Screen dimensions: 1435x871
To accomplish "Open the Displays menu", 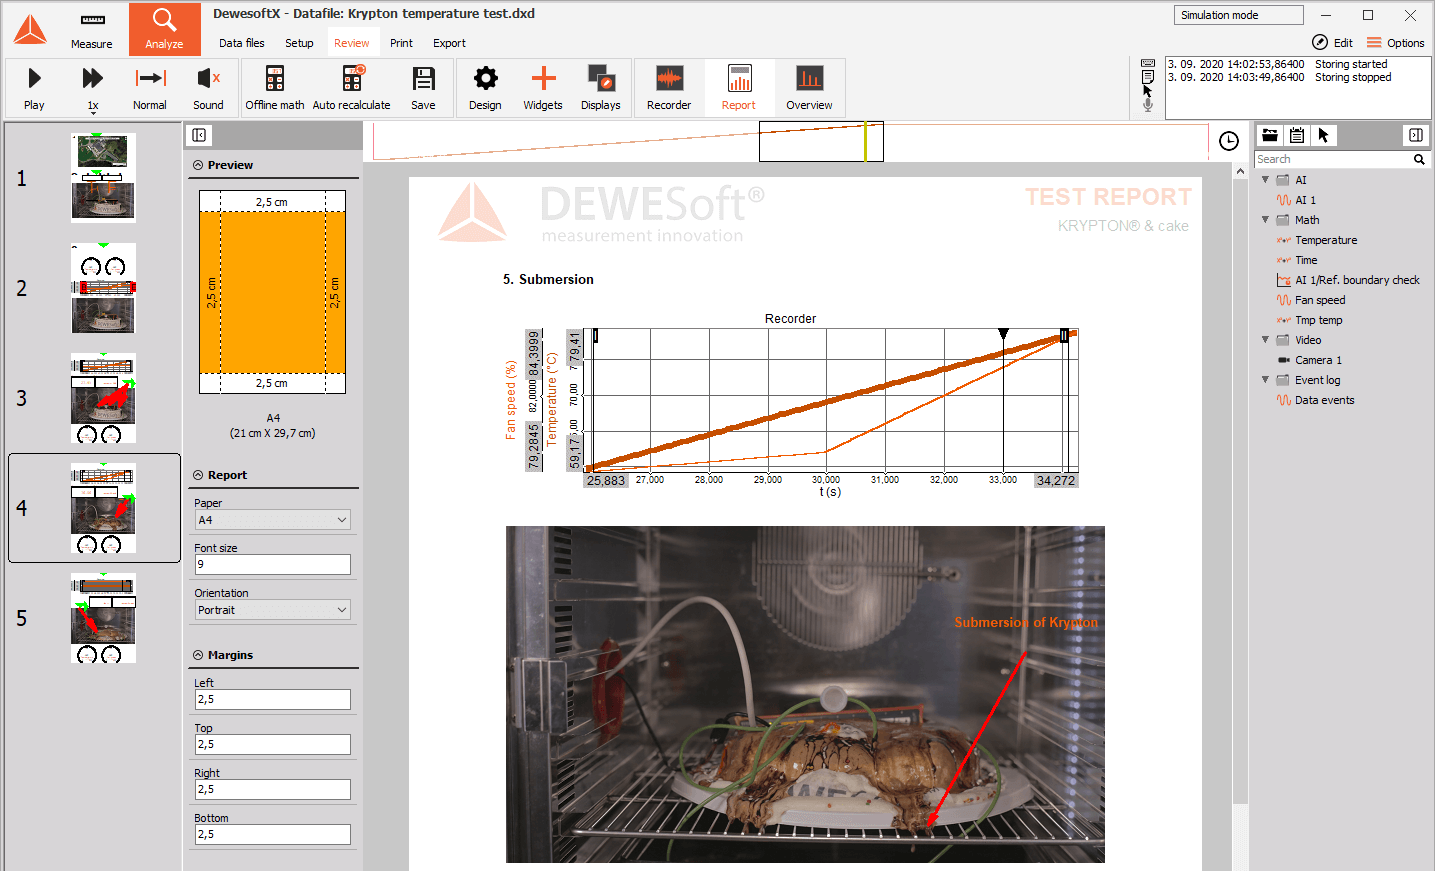I will coord(600,88).
